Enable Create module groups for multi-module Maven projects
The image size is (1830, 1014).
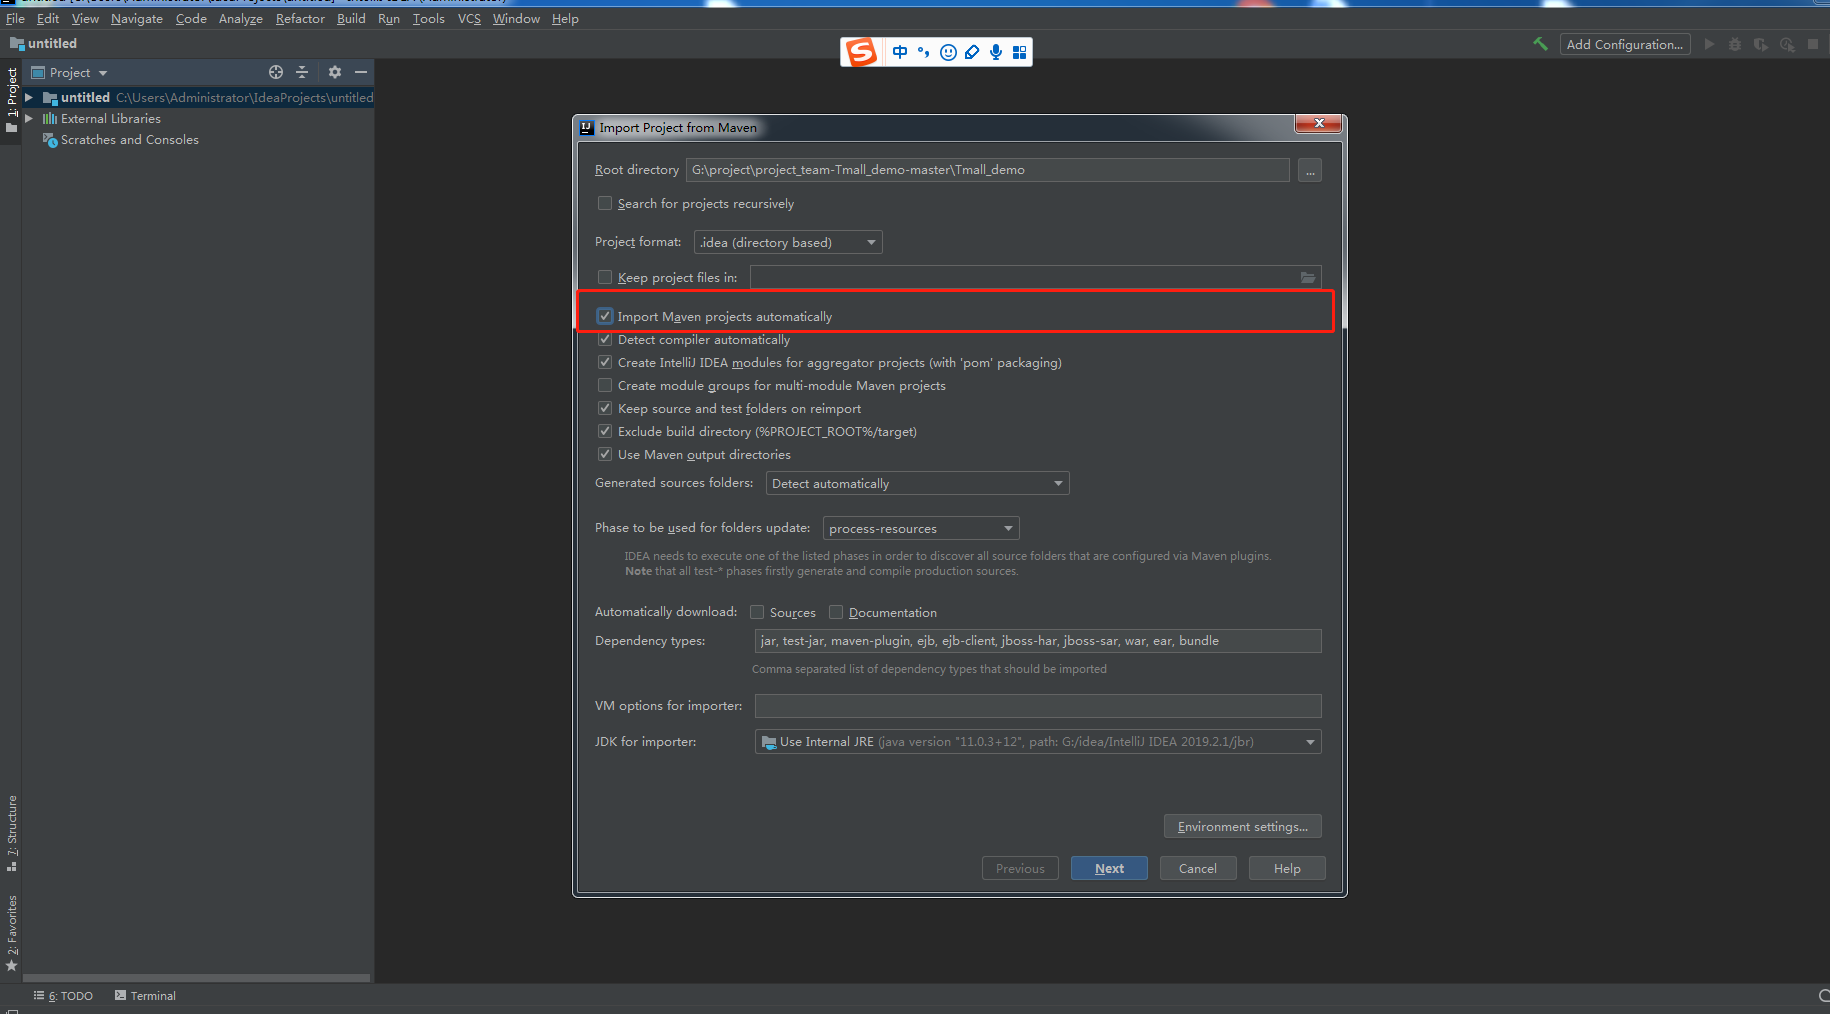[x=605, y=385]
